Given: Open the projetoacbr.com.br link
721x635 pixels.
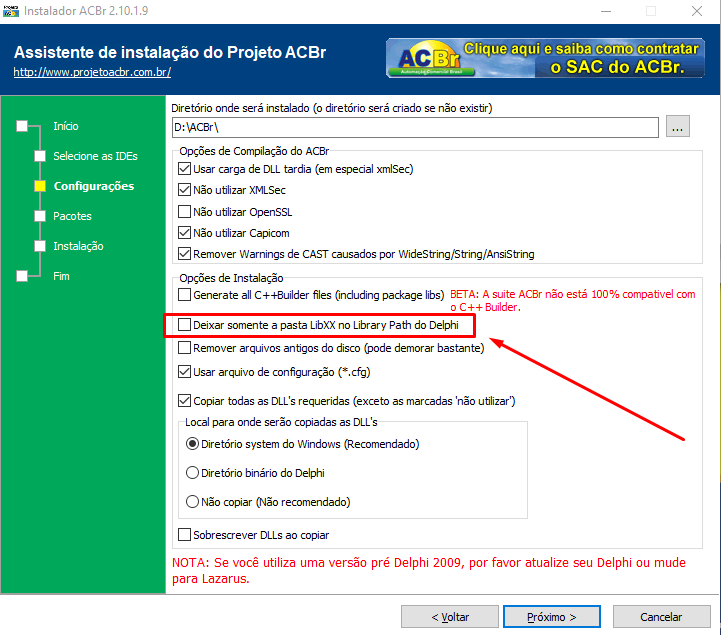Looking at the screenshot, I should point(92,72).
